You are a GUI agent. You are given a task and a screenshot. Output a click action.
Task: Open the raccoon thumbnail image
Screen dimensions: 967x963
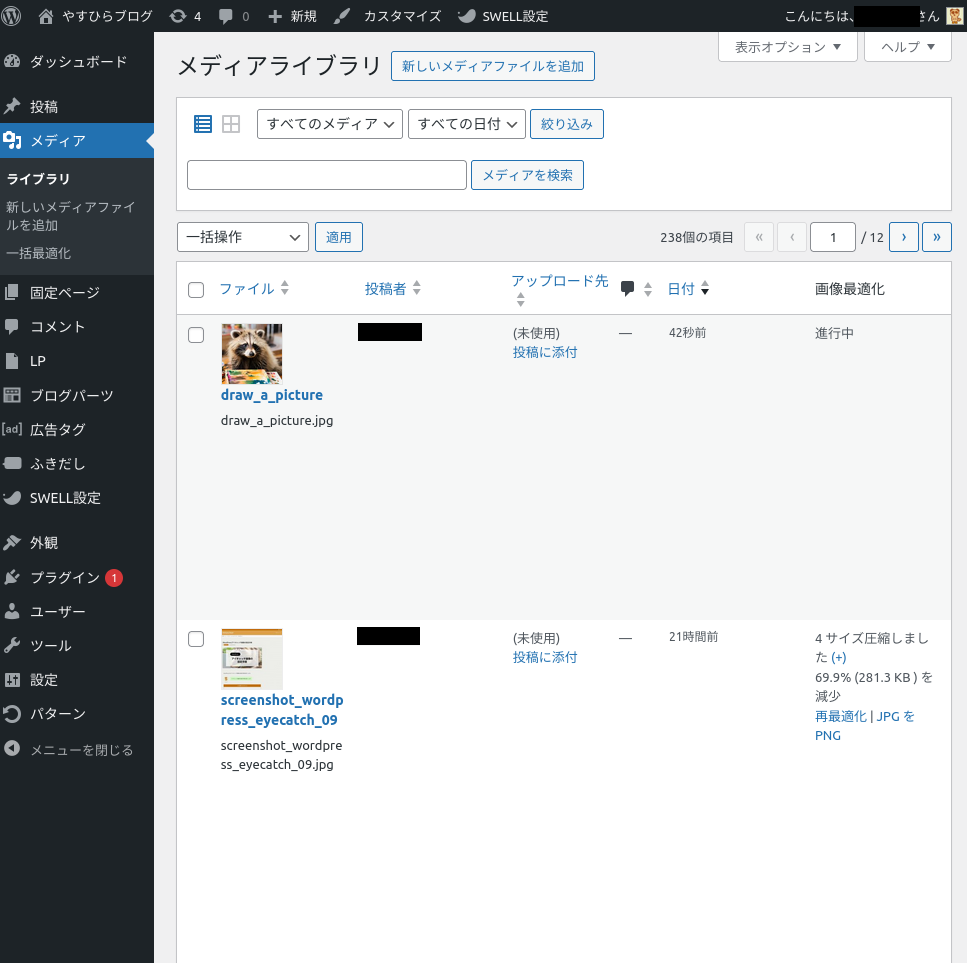(x=252, y=354)
